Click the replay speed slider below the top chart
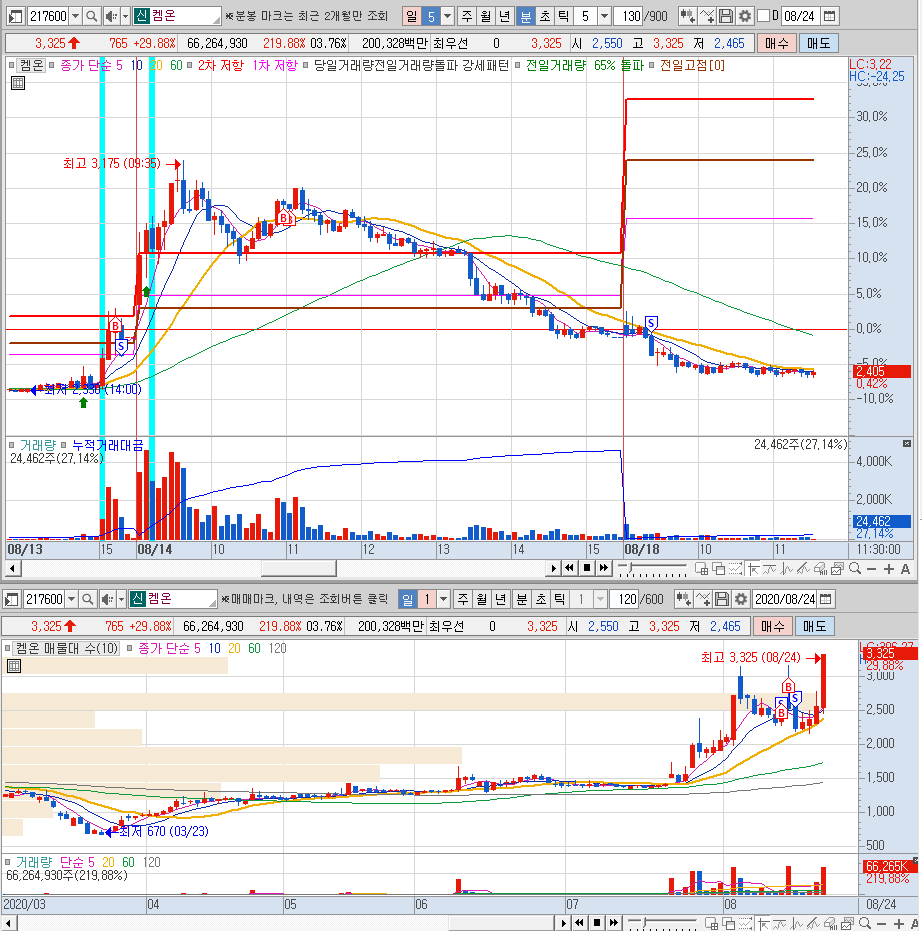The image size is (922, 931). tap(652, 569)
